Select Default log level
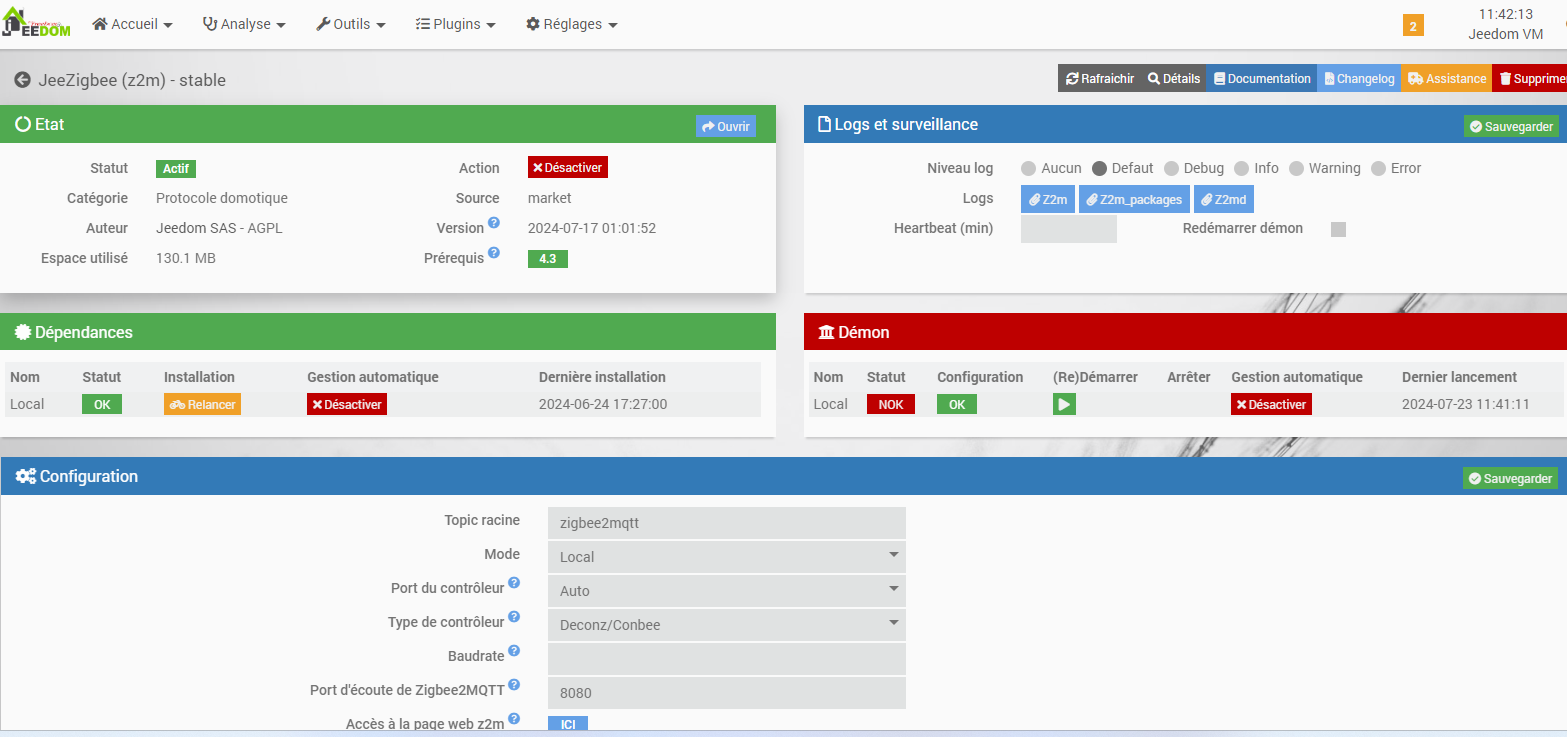The image size is (1567, 737). 1099,168
